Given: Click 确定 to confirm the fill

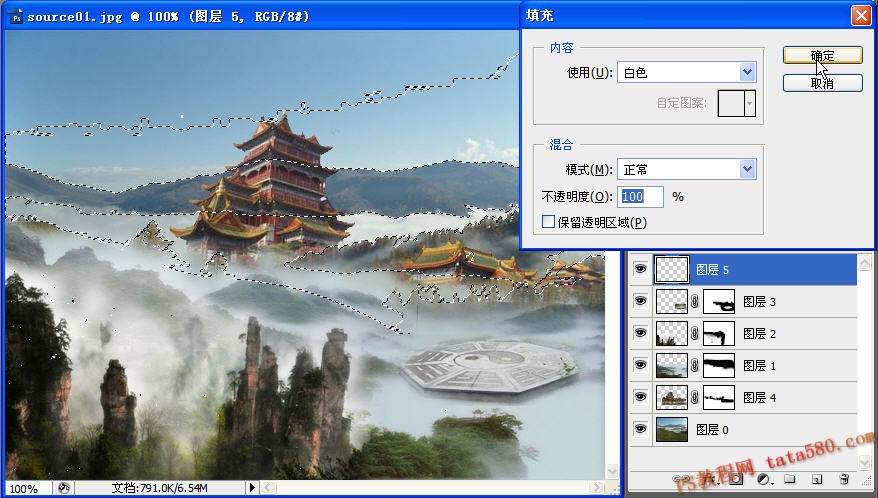Looking at the screenshot, I should [823, 55].
